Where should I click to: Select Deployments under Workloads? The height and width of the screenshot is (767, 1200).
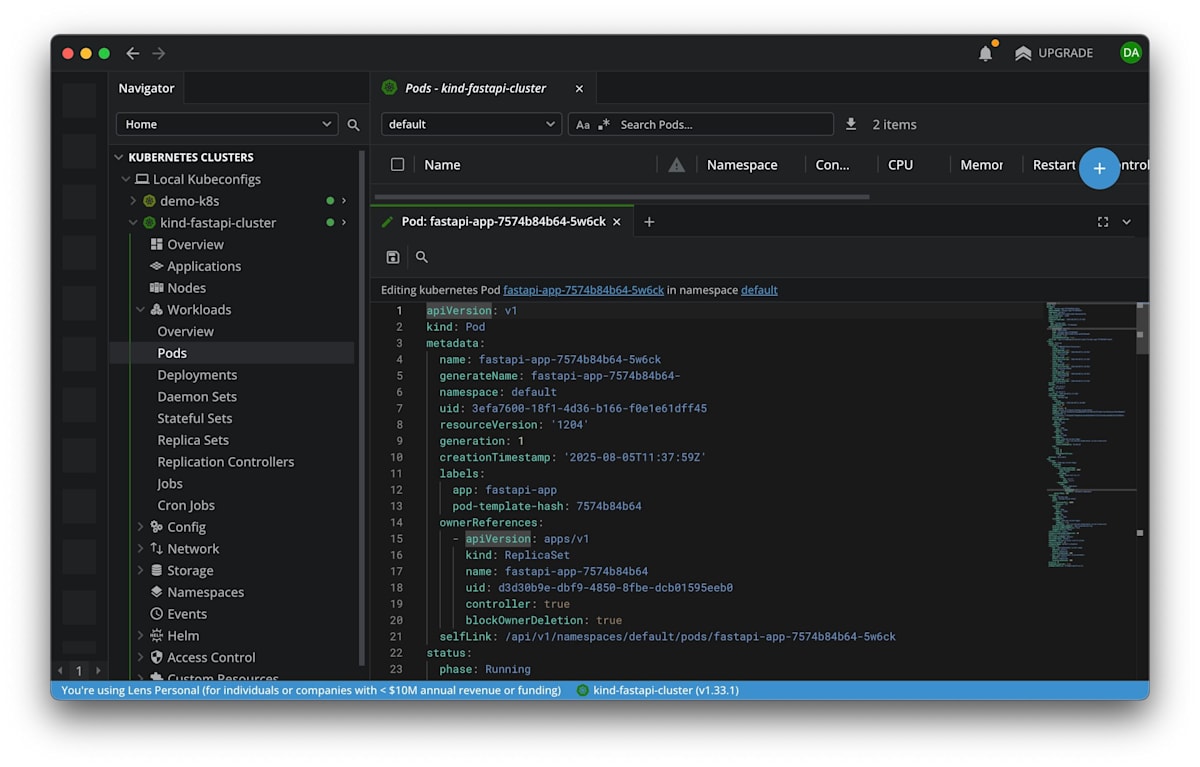197,375
